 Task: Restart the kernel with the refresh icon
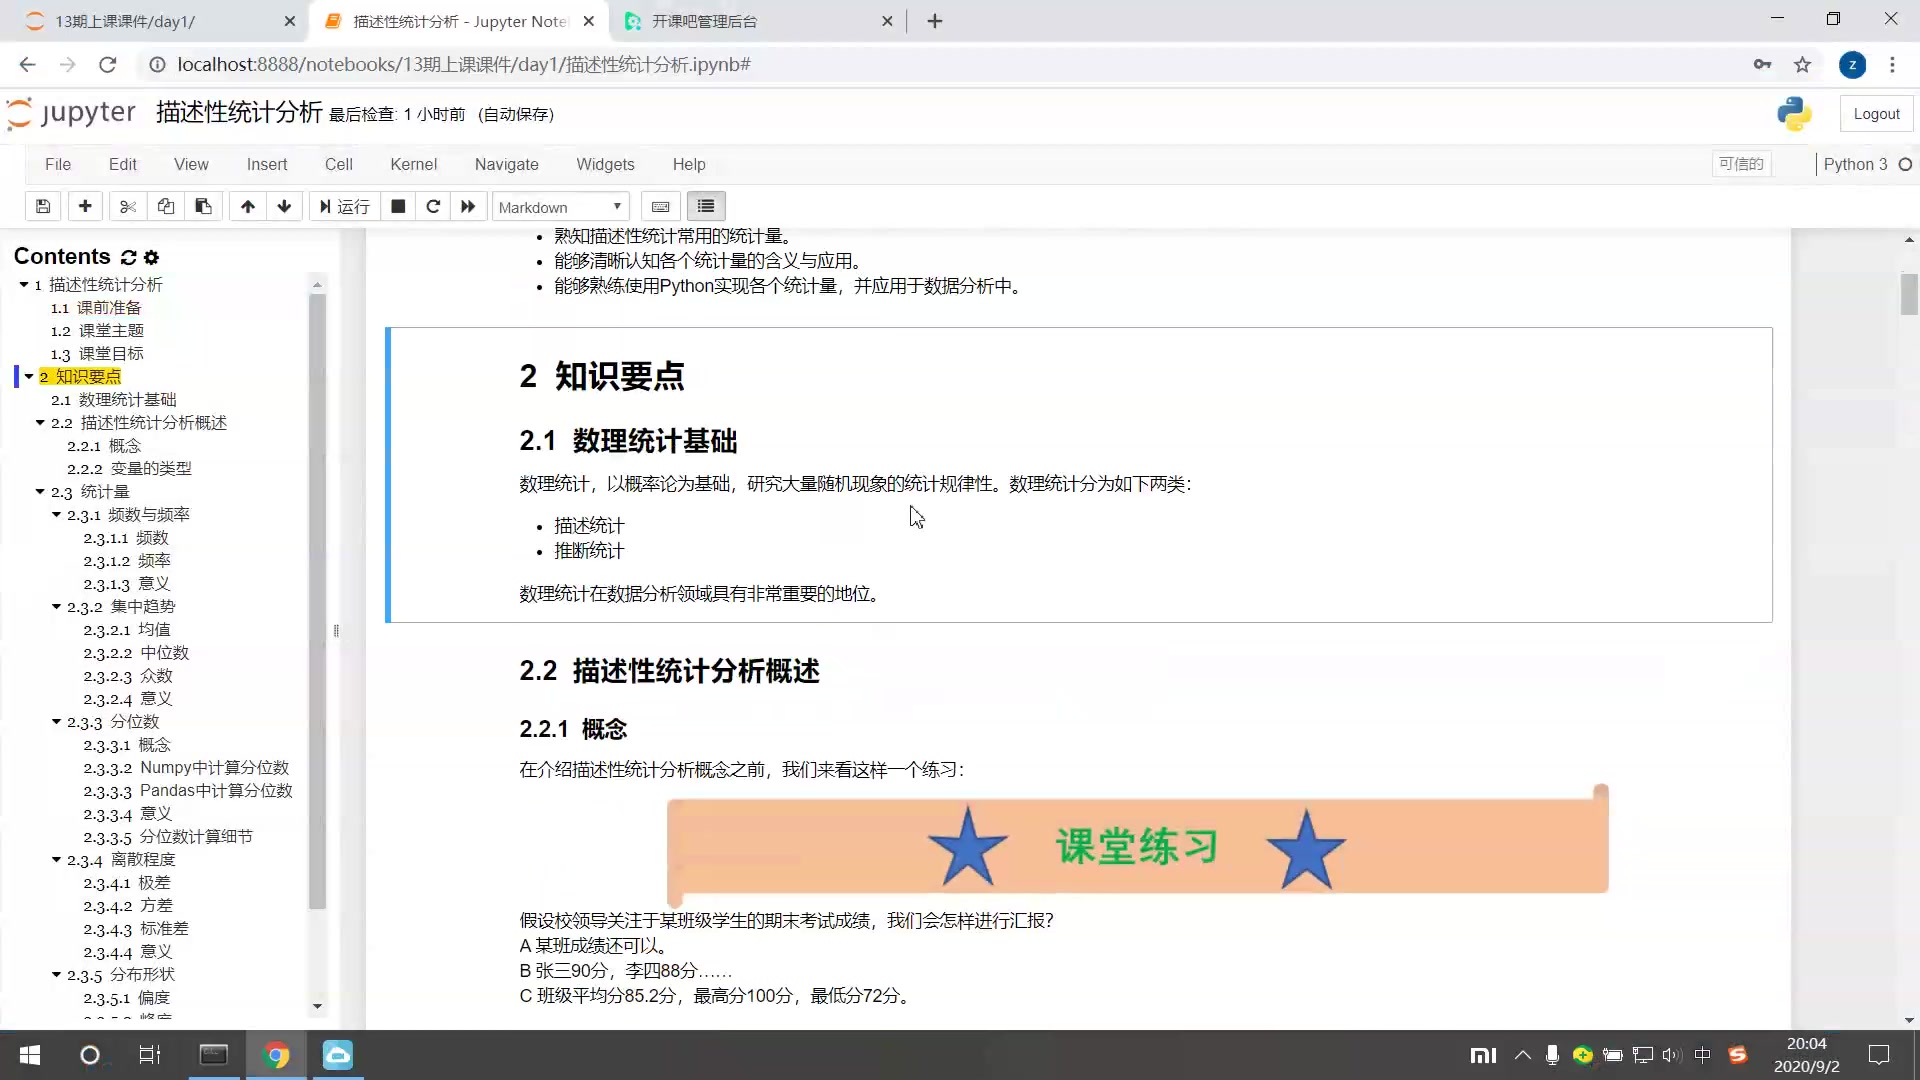coord(433,206)
